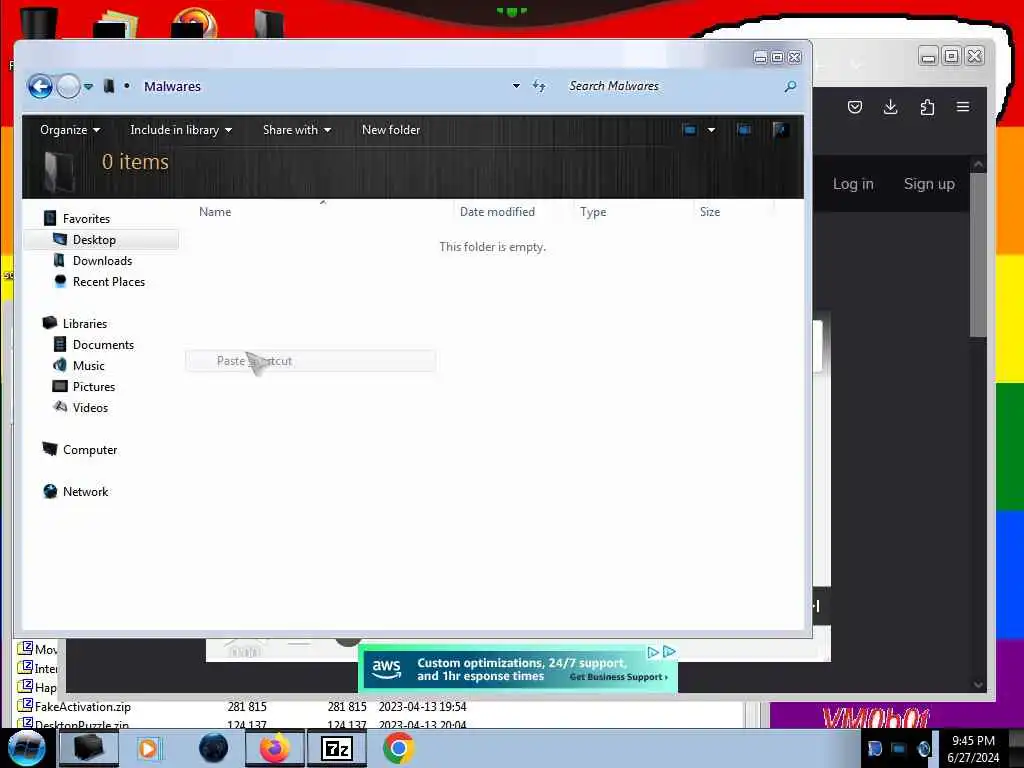1024x768 pixels.
Task: Open the Pictures library
Action: [93, 386]
